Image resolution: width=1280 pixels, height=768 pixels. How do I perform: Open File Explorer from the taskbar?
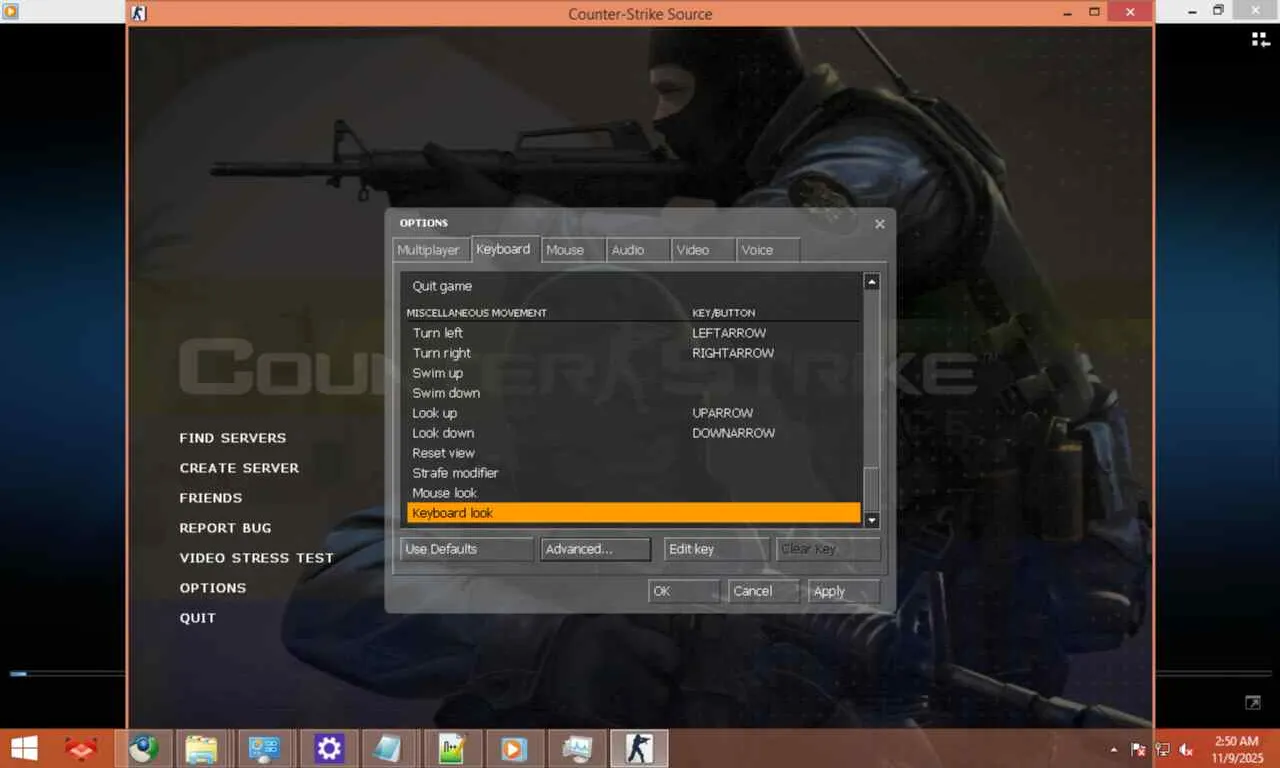[x=201, y=748]
